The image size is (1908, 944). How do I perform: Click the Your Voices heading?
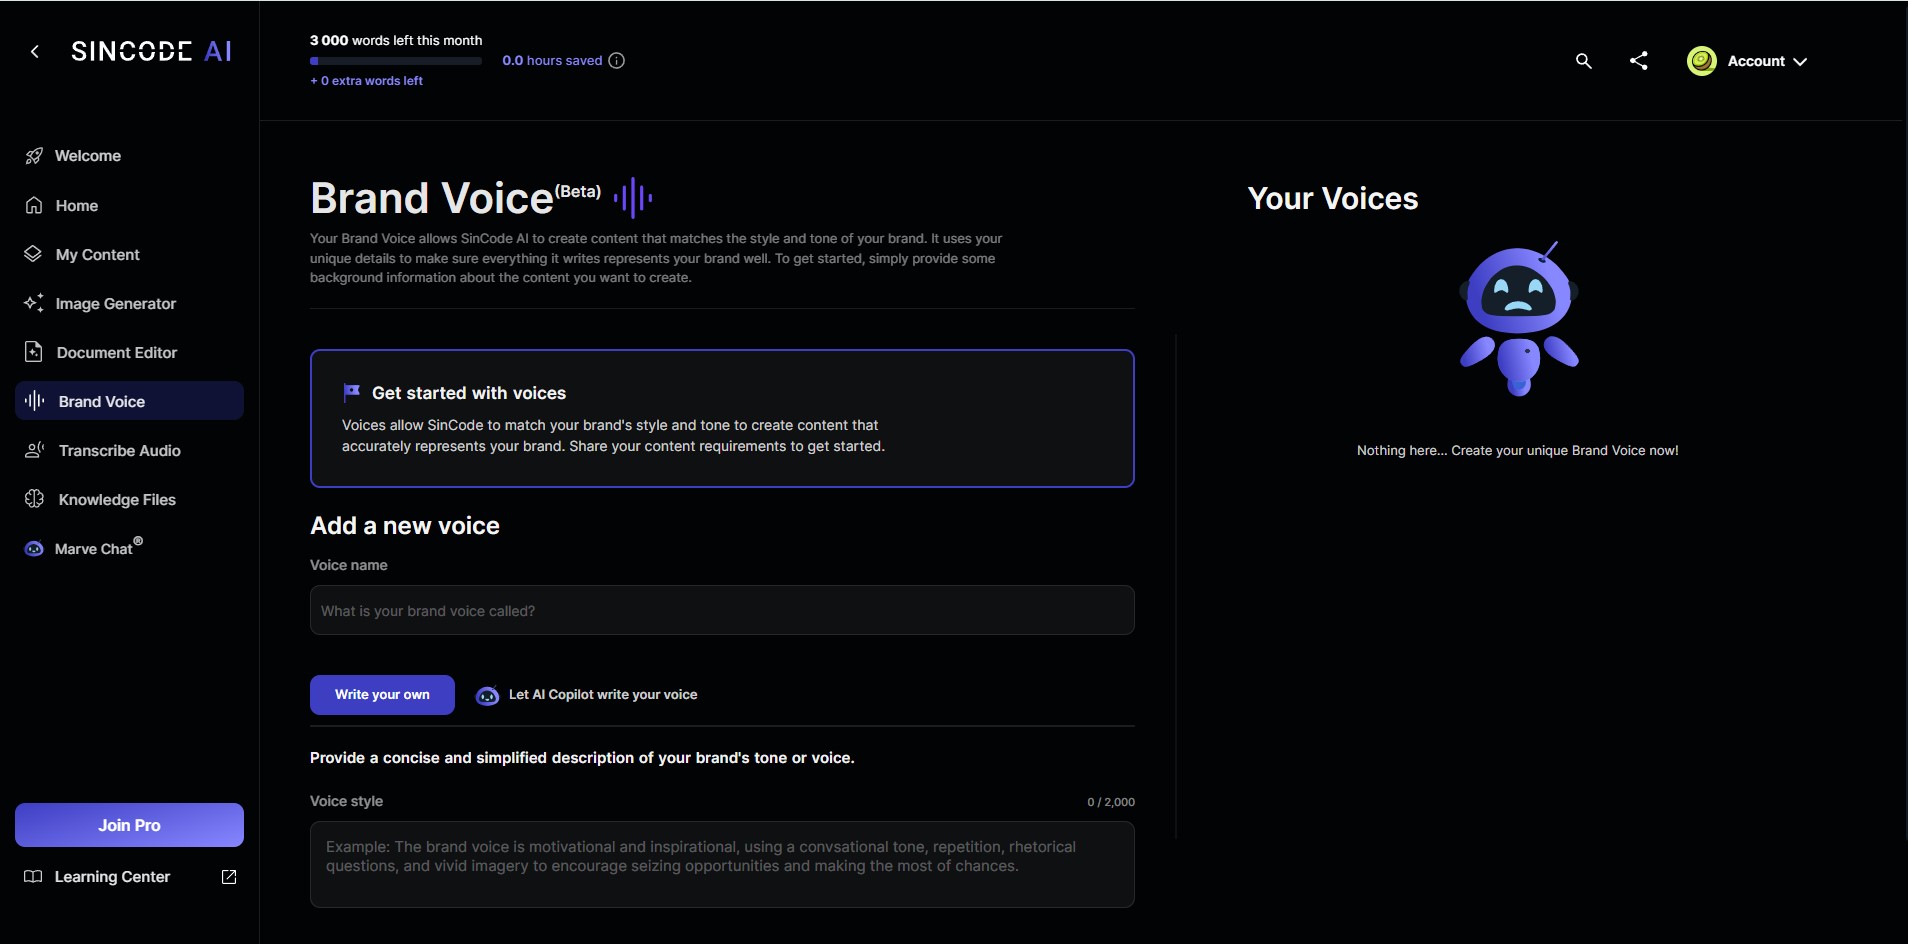click(x=1333, y=198)
